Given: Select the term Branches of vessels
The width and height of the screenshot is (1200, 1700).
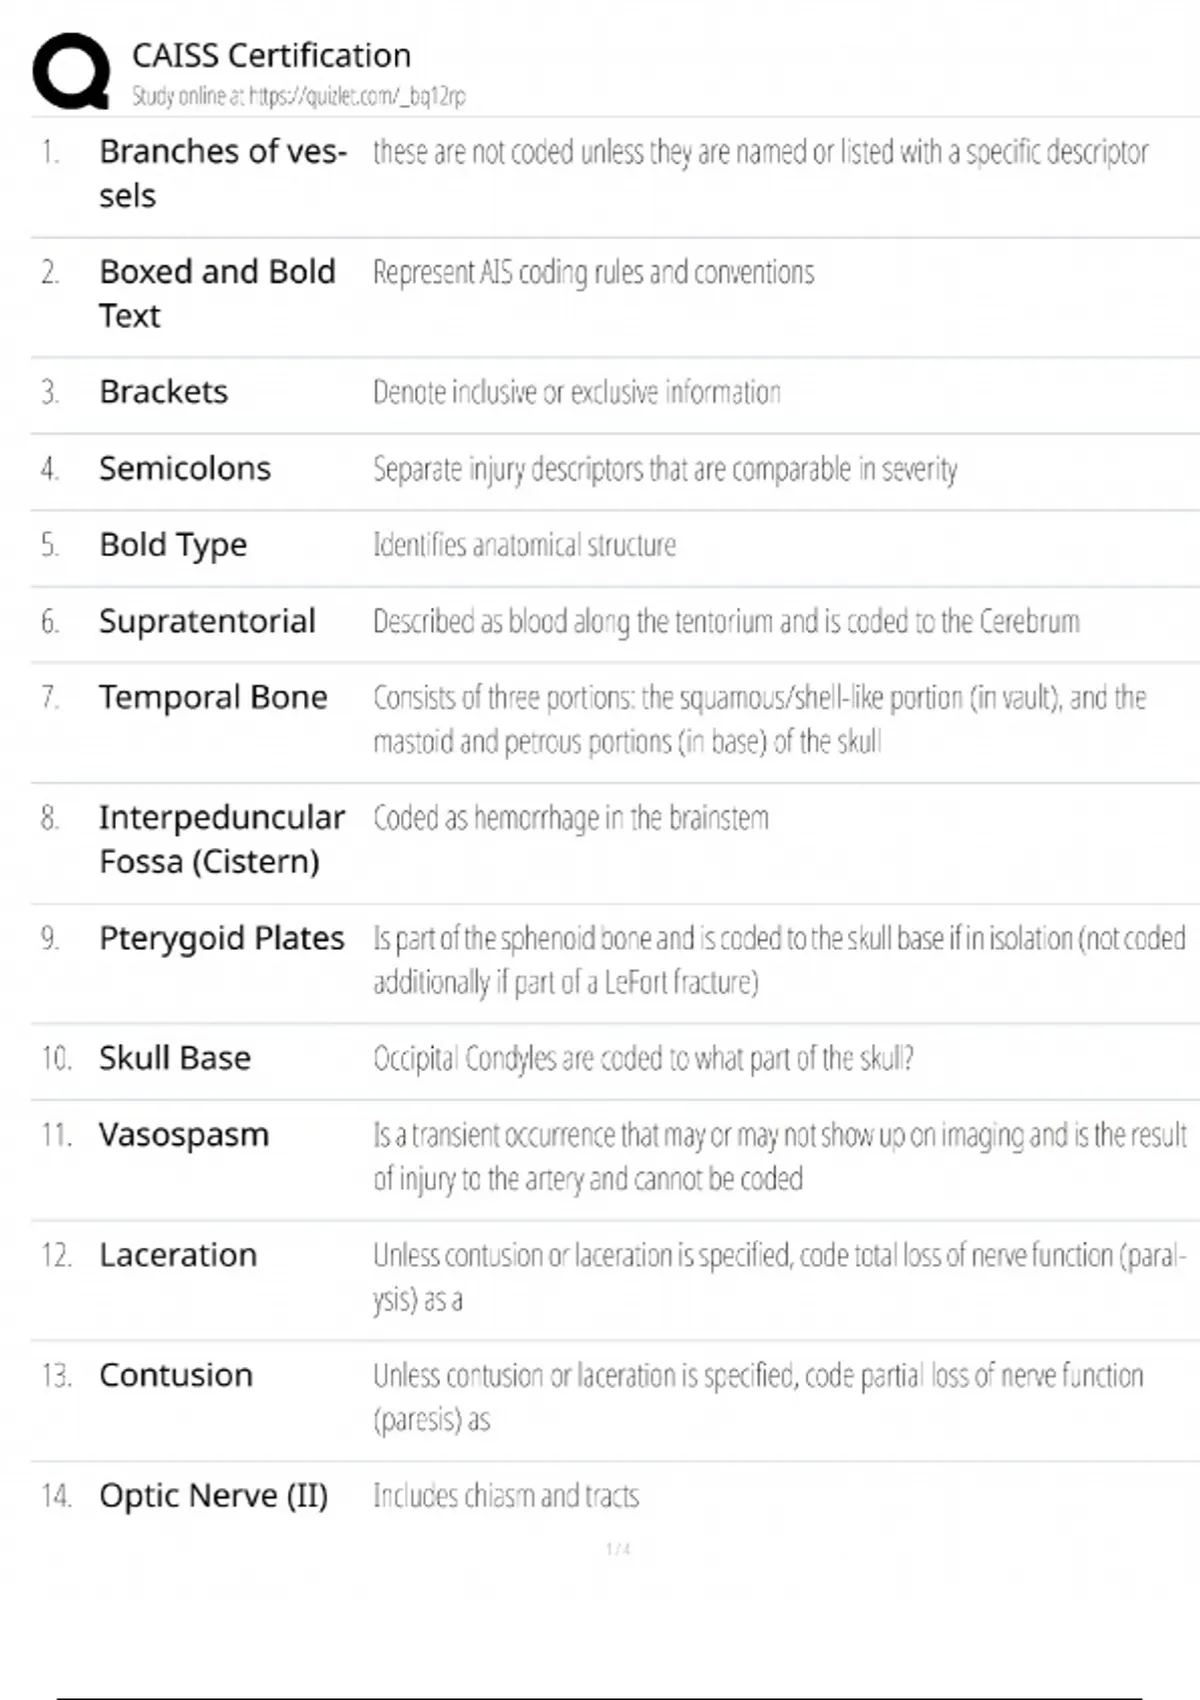Looking at the screenshot, I should coord(222,173).
